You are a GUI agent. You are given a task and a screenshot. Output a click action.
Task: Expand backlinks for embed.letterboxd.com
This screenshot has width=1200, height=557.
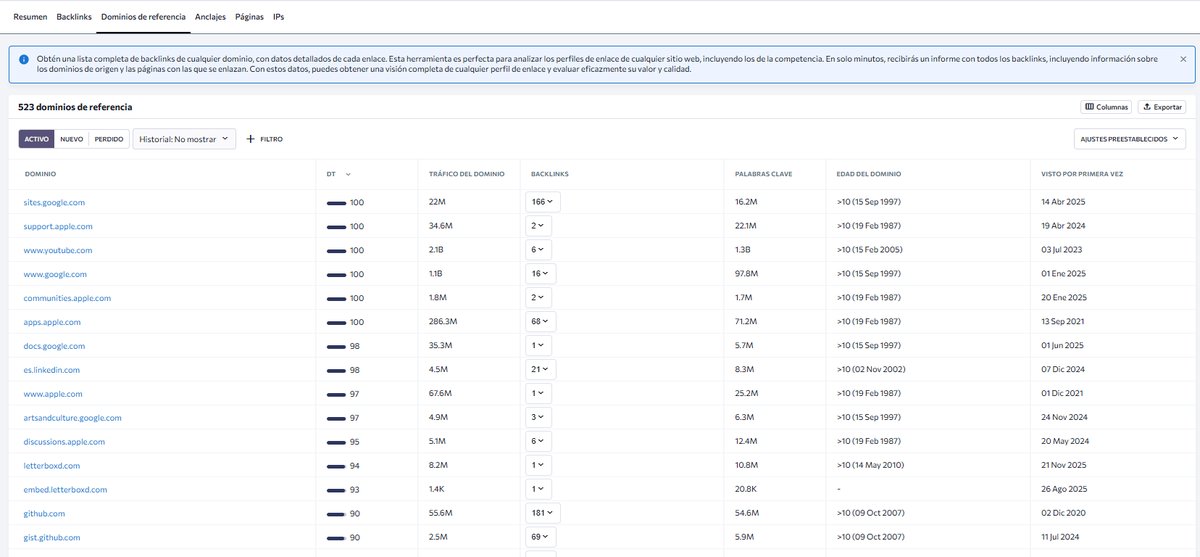(539, 490)
